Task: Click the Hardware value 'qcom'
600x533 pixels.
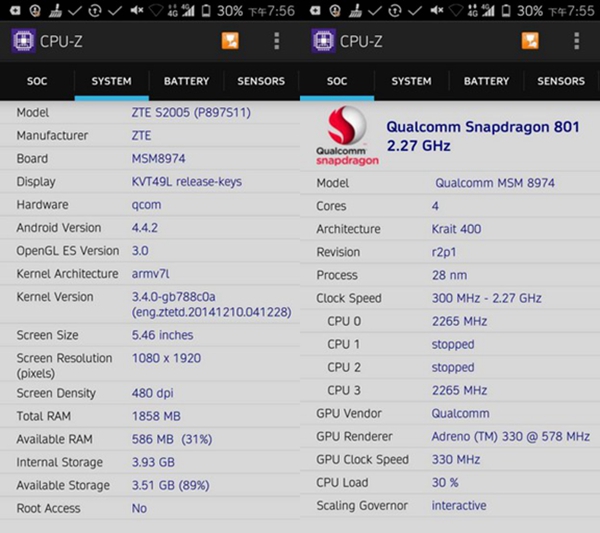Action: coord(146,205)
